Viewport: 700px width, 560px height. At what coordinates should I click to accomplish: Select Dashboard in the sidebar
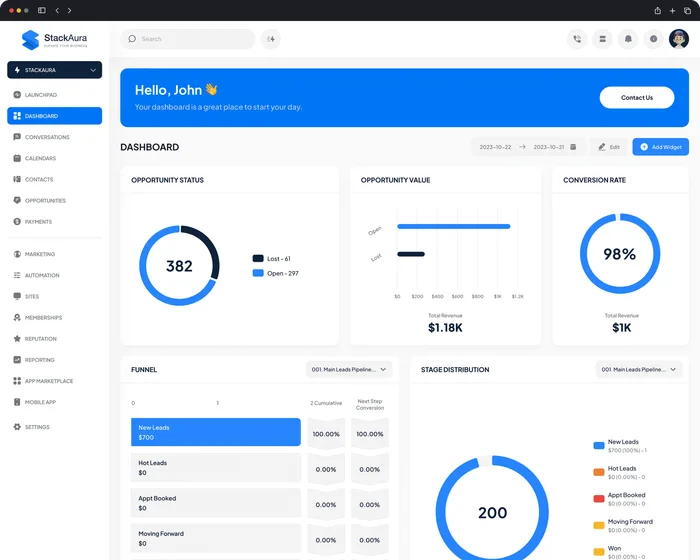(54, 116)
